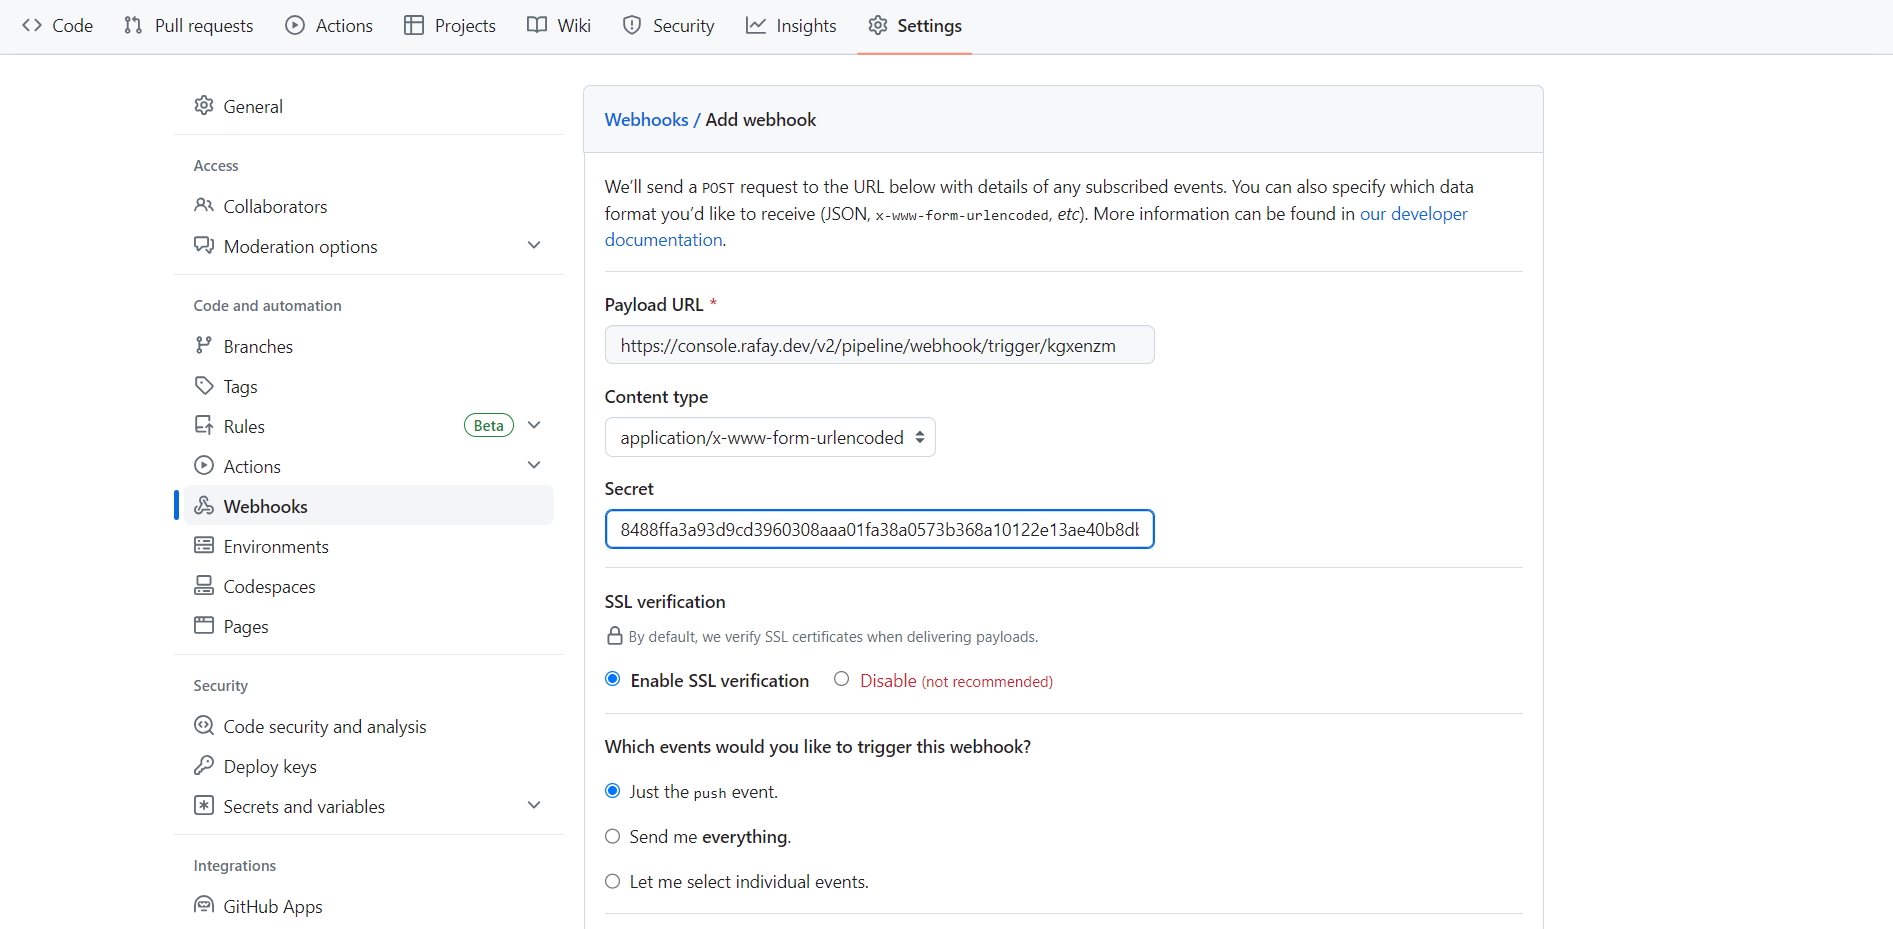The height and width of the screenshot is (929, 1893).
Task: Select the Send me everything option
Action: 613,837
